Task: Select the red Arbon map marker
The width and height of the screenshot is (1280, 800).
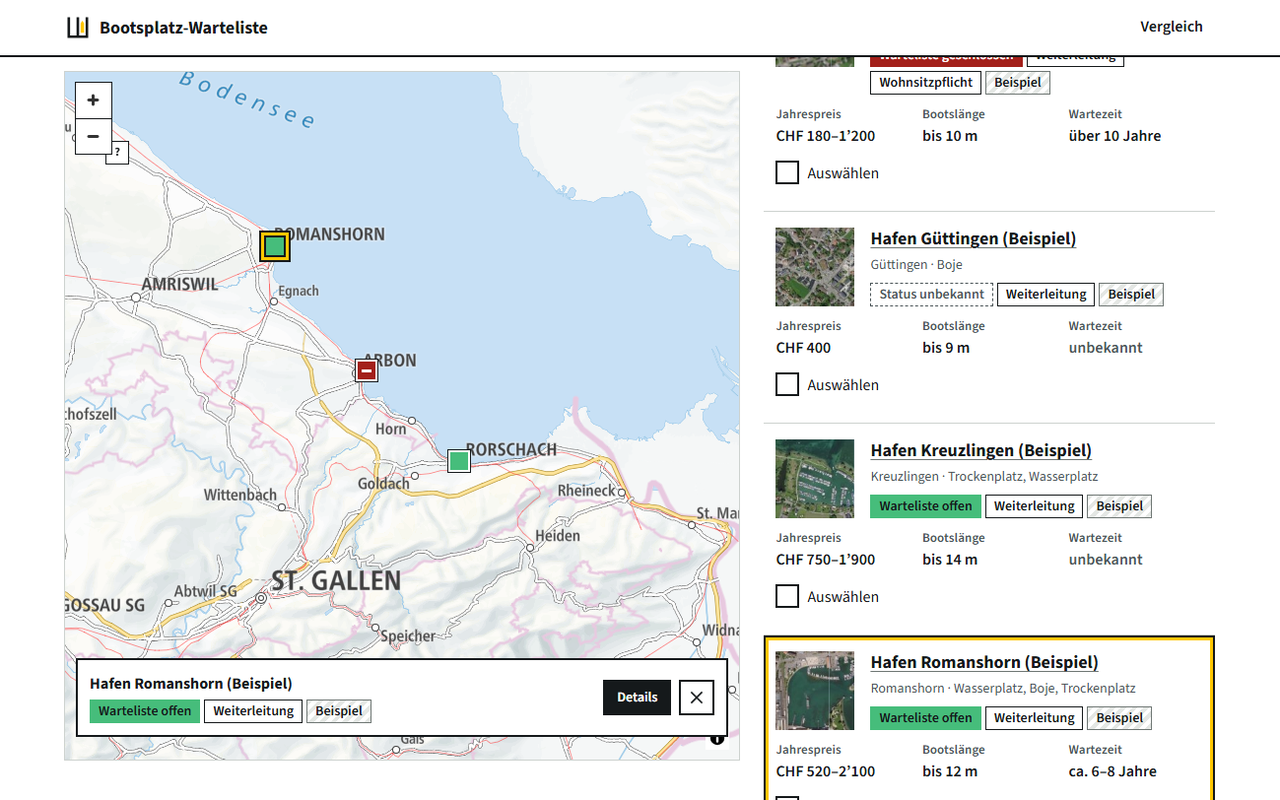Action: click(367, 371)
